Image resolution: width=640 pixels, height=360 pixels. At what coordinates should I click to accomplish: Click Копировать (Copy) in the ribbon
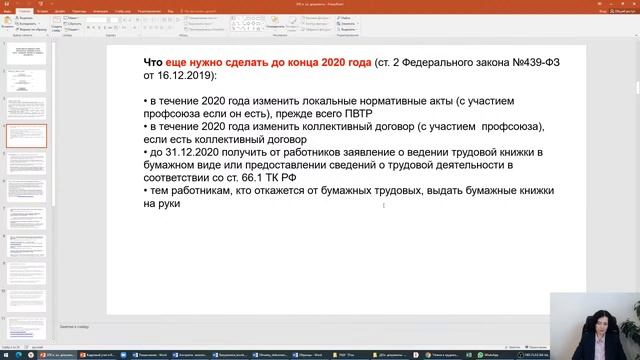(28, 24)
